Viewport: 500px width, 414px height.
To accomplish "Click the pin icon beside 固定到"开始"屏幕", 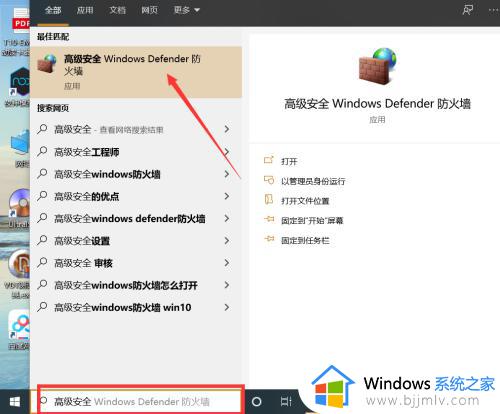I will 269,219.
